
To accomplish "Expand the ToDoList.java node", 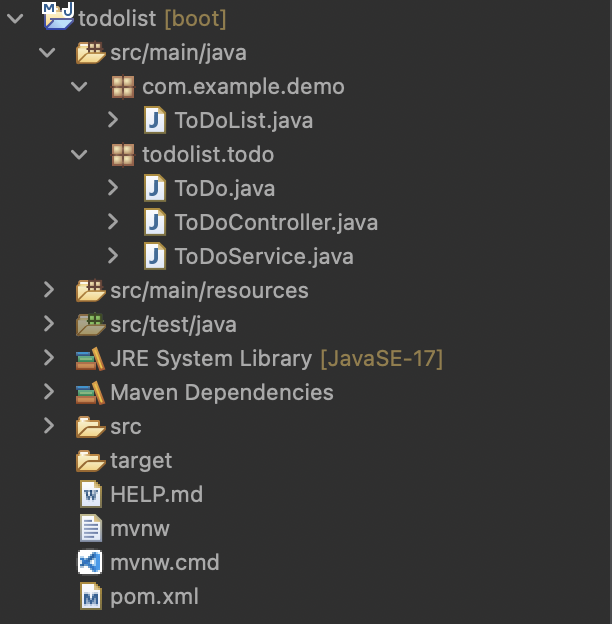I will [x=113, y=120].
